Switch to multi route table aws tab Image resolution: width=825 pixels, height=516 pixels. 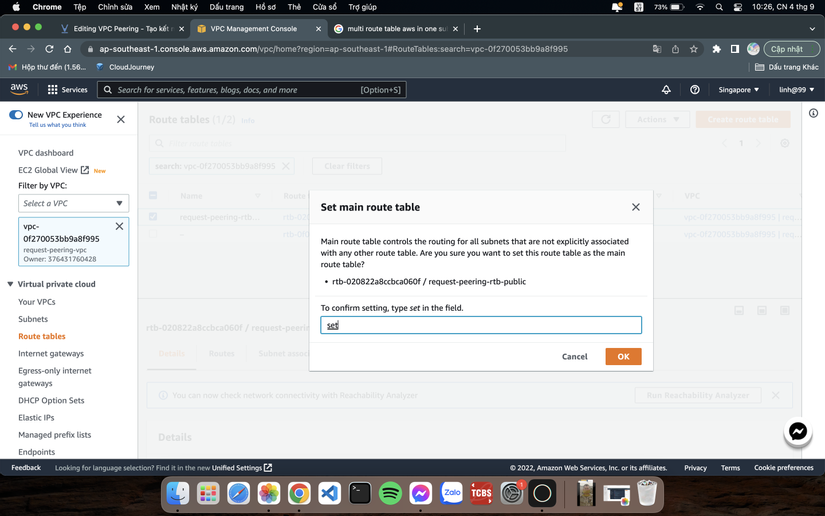(396, 29)
